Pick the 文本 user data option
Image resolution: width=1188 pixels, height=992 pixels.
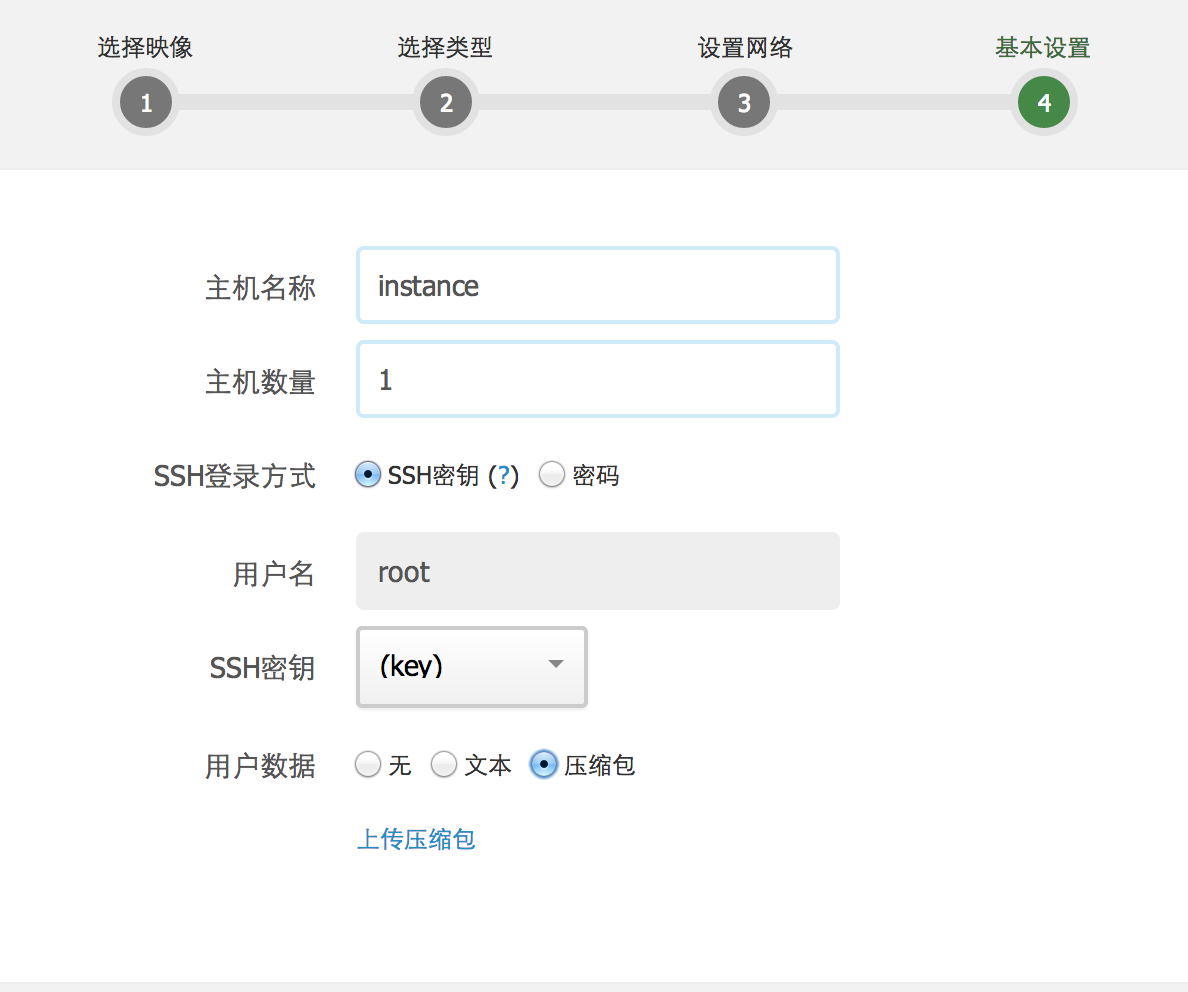pyautogui.click(x=444, y=765)
